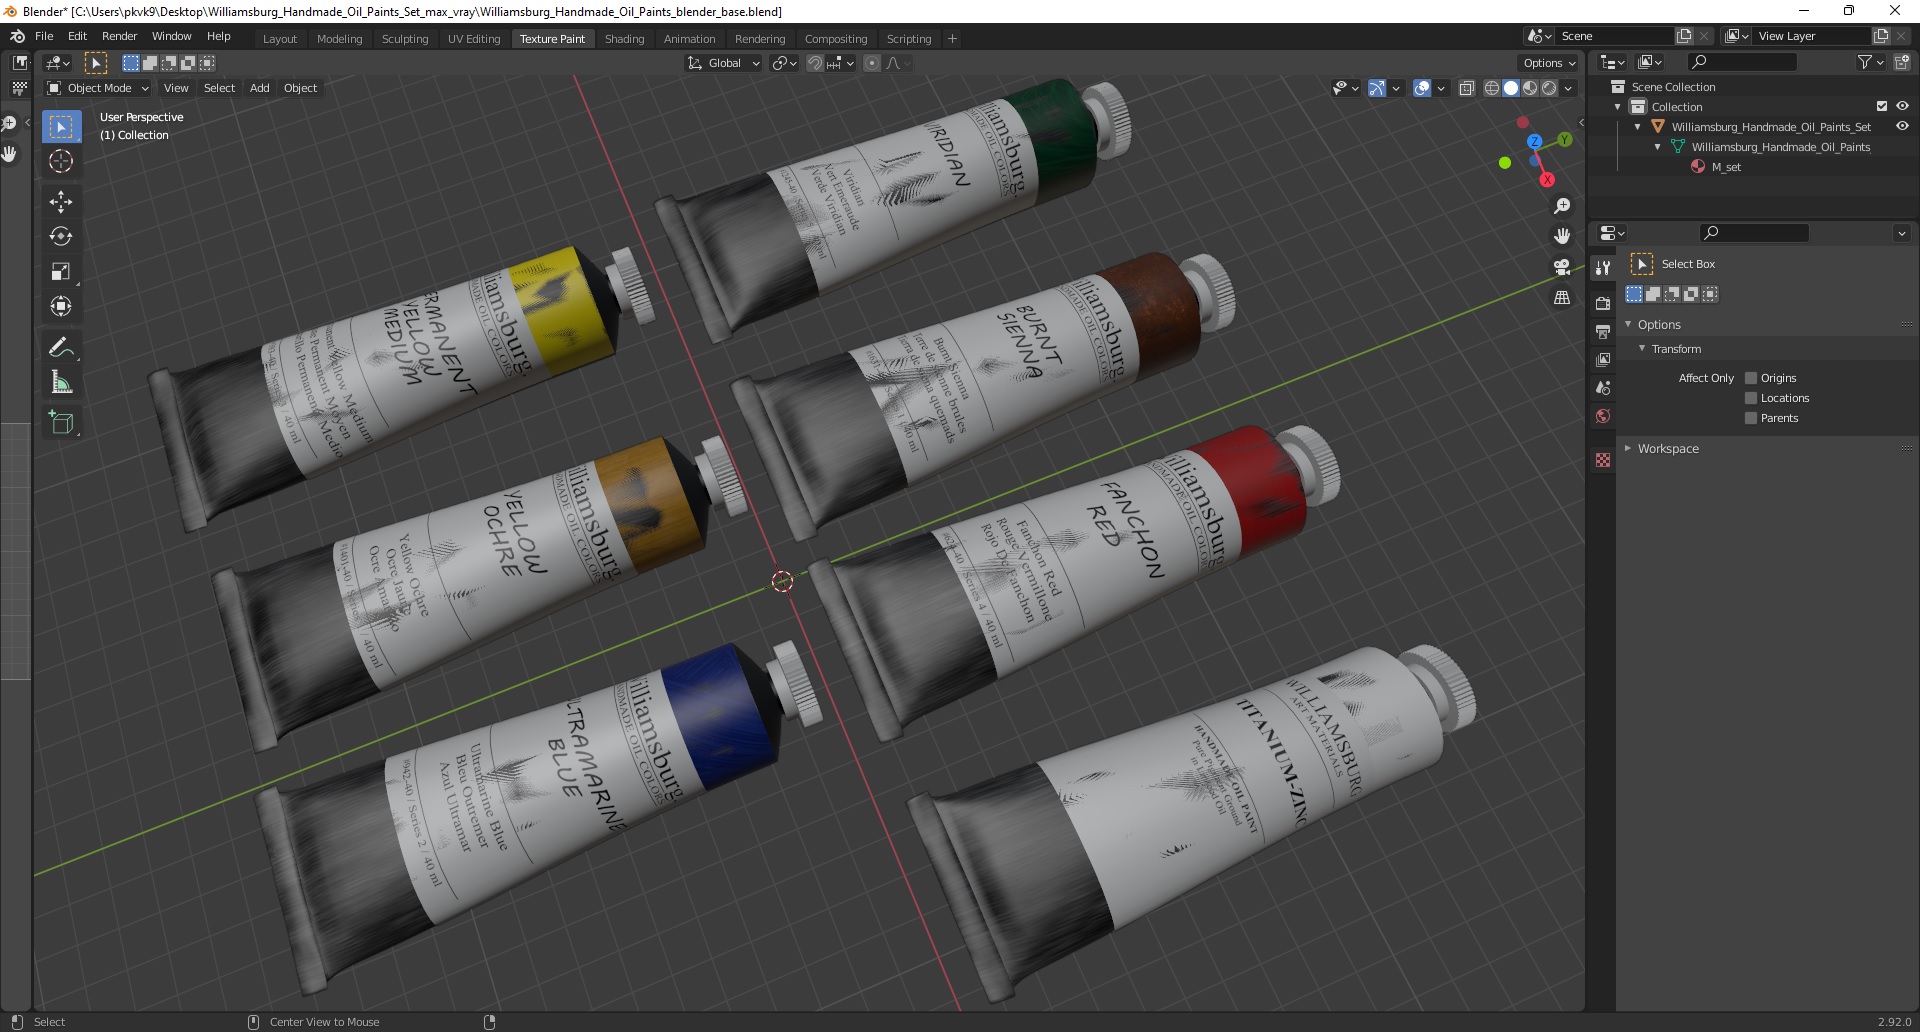The height and width of the screenshot is (1032, 1920).
Task: Select the Measure ruler tool
Action: (61, 382)
